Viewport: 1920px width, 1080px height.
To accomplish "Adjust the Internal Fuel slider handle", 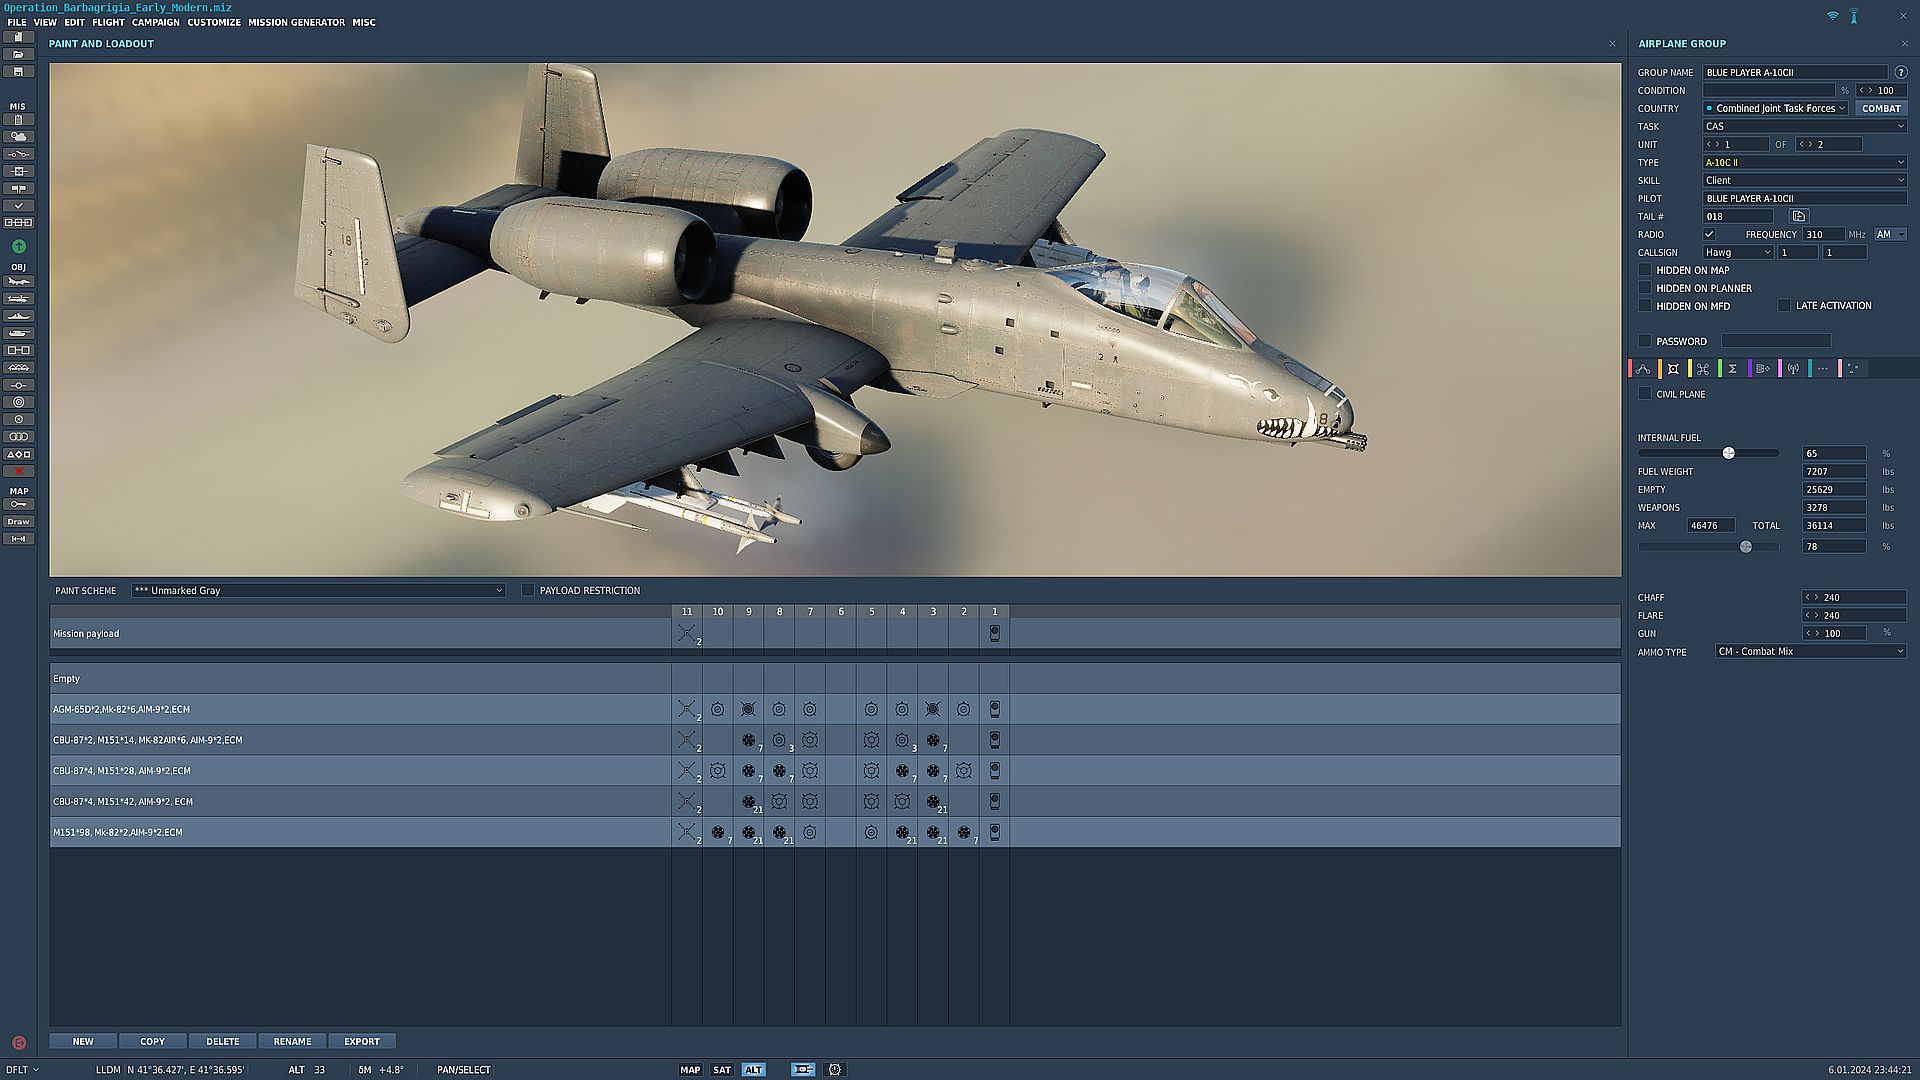I will click(x=1728, y=453).
